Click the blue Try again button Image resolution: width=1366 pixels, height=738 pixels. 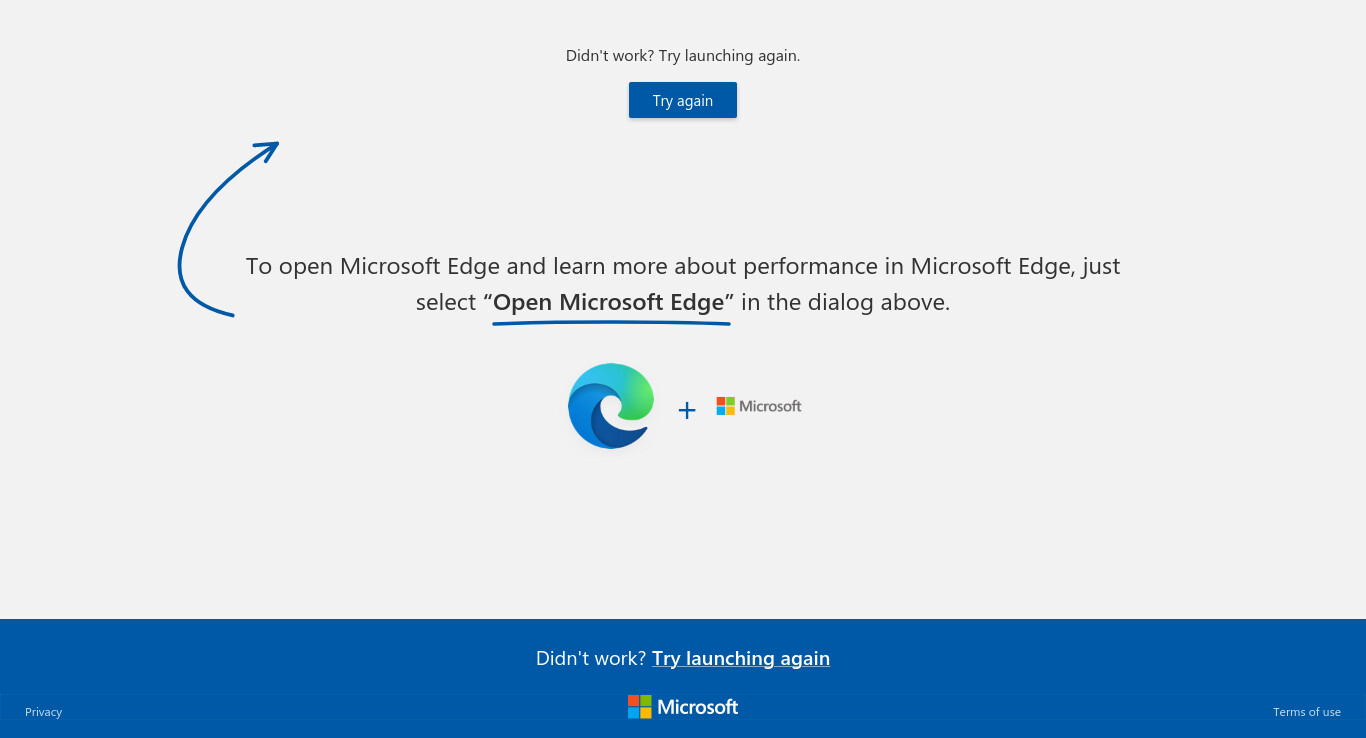(683, 100)
